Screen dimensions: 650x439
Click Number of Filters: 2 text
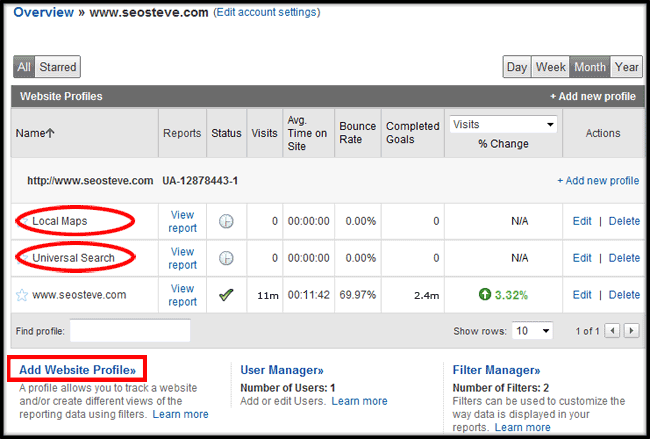coord(500,388)
